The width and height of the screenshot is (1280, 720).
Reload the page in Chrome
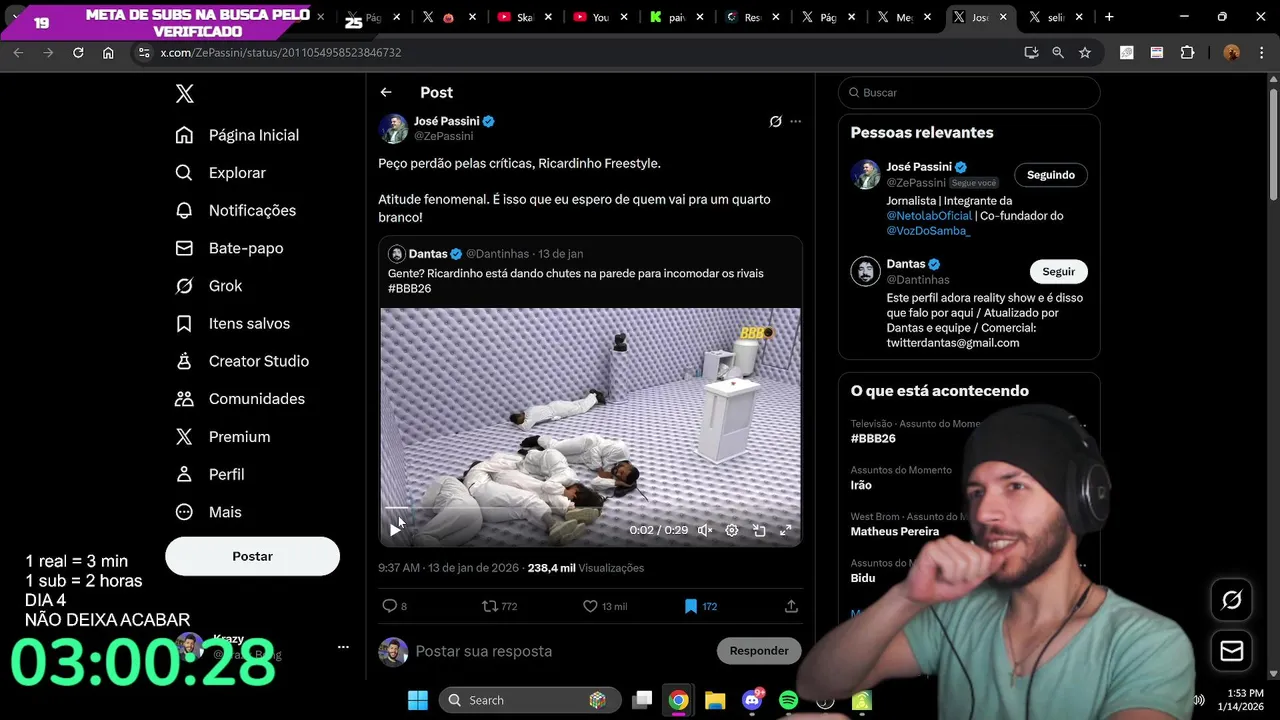point(78,53)
